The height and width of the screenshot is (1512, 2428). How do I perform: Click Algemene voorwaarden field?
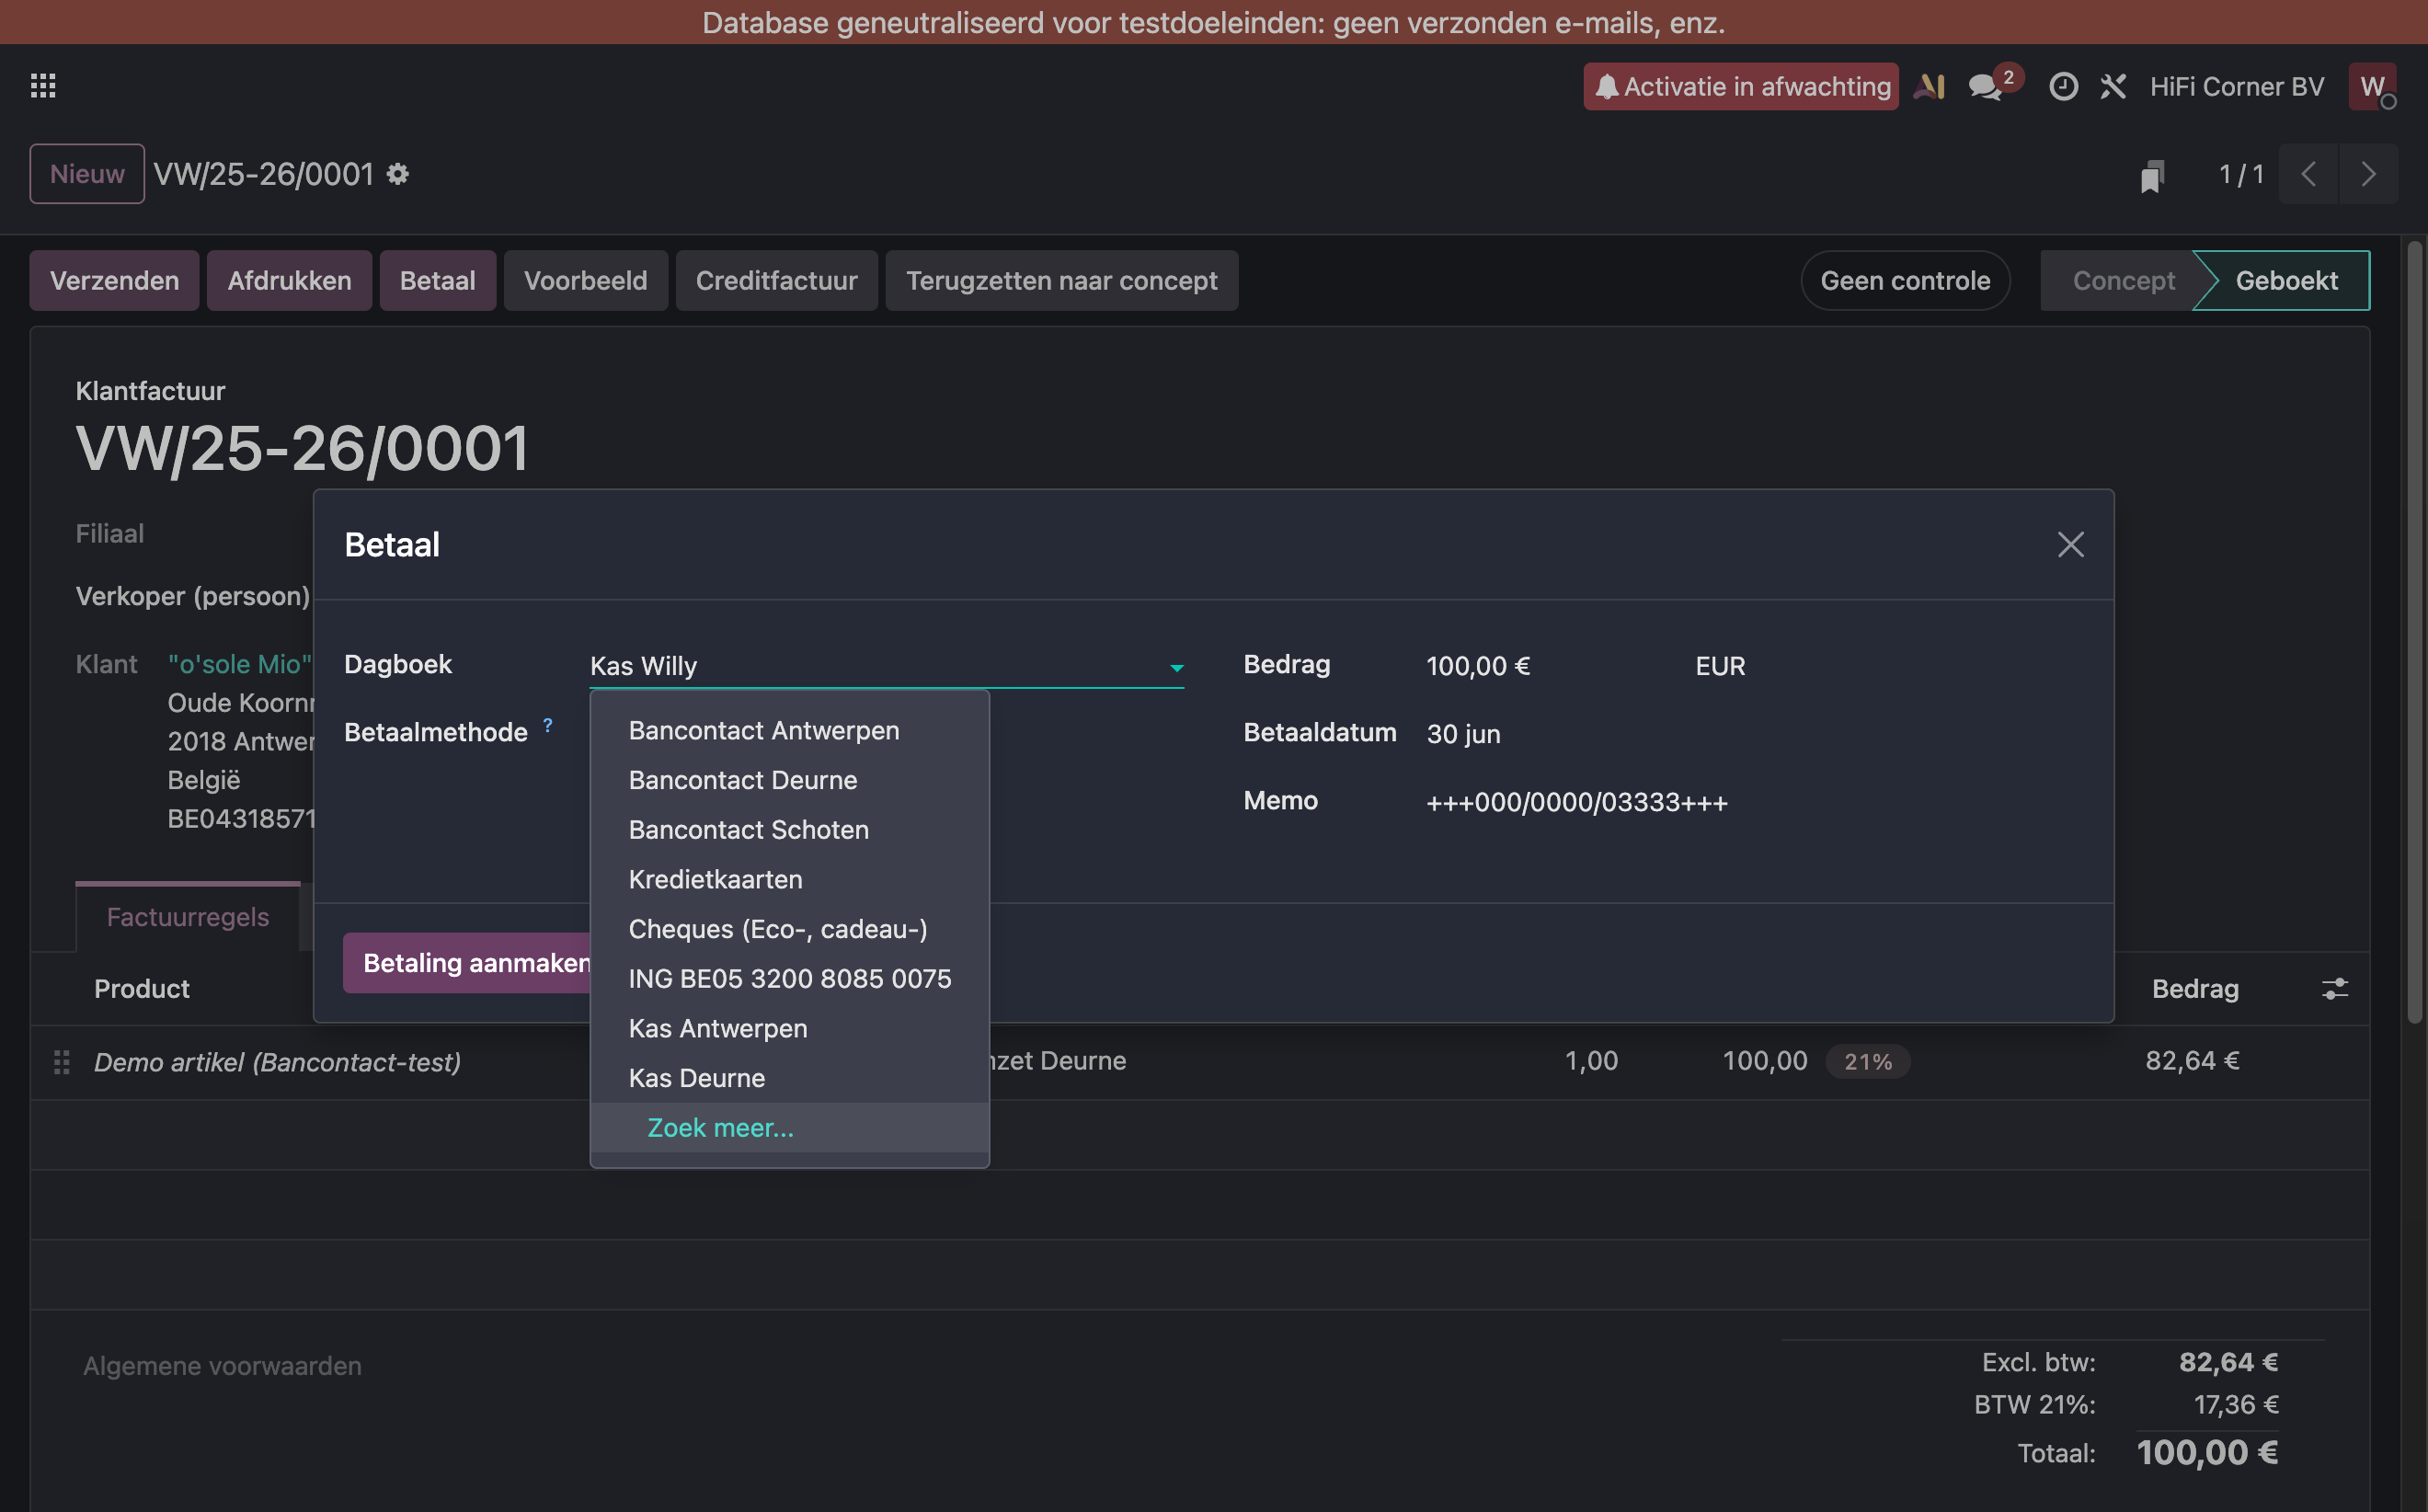pyautogui.click(x=222, y=1366)
